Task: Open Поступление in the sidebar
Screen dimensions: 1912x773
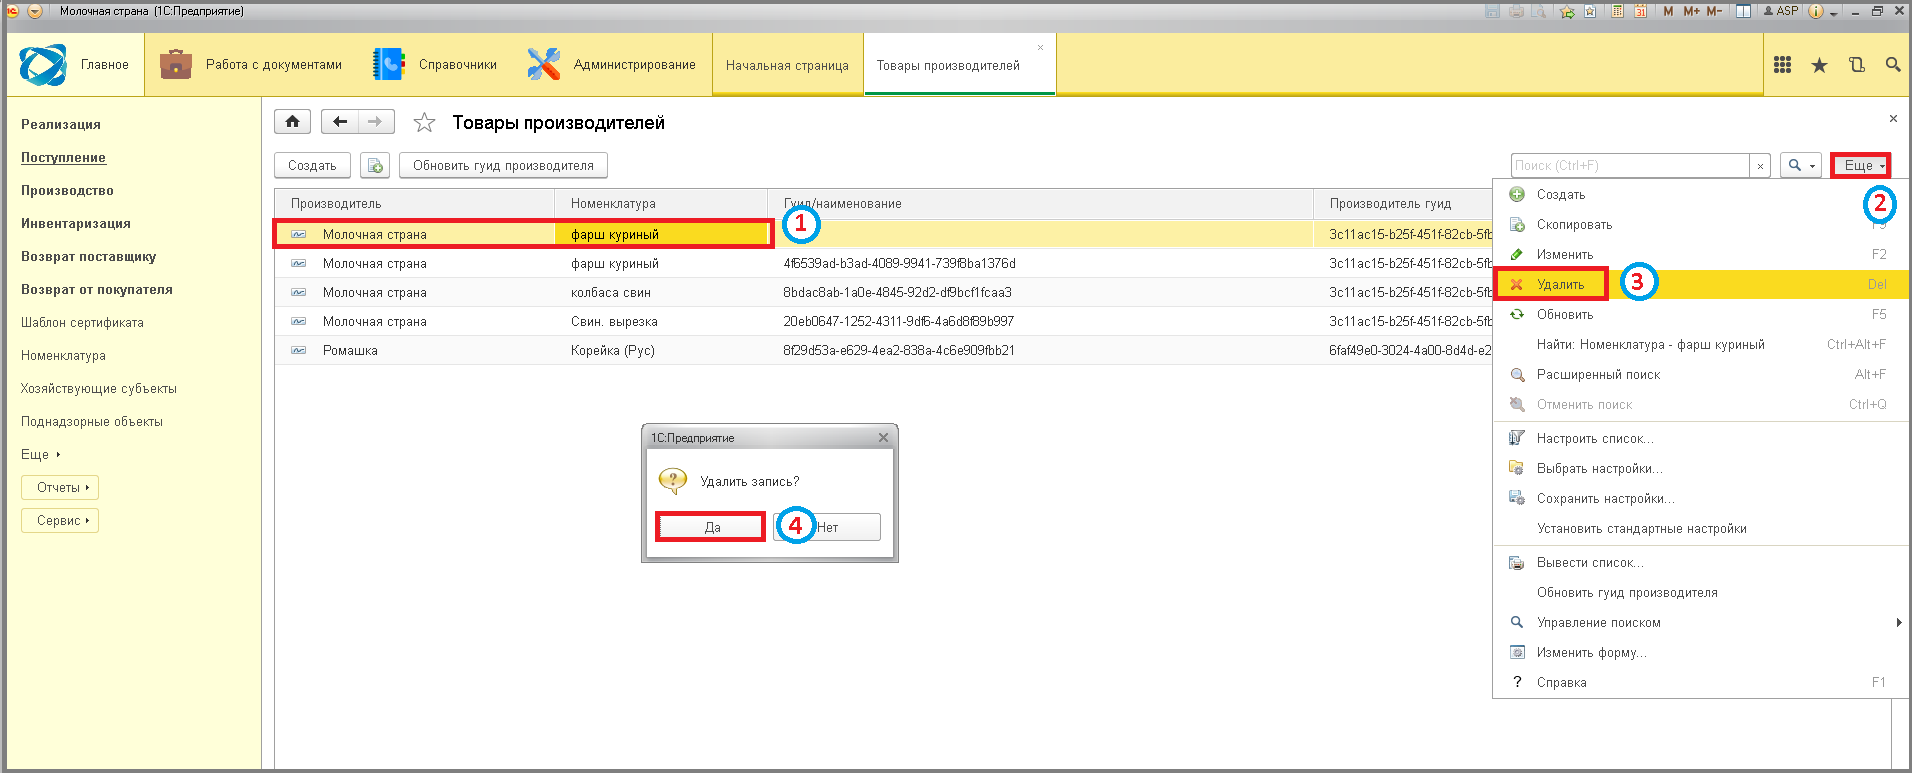Action: pyautogui.click(x=63, y=158)
